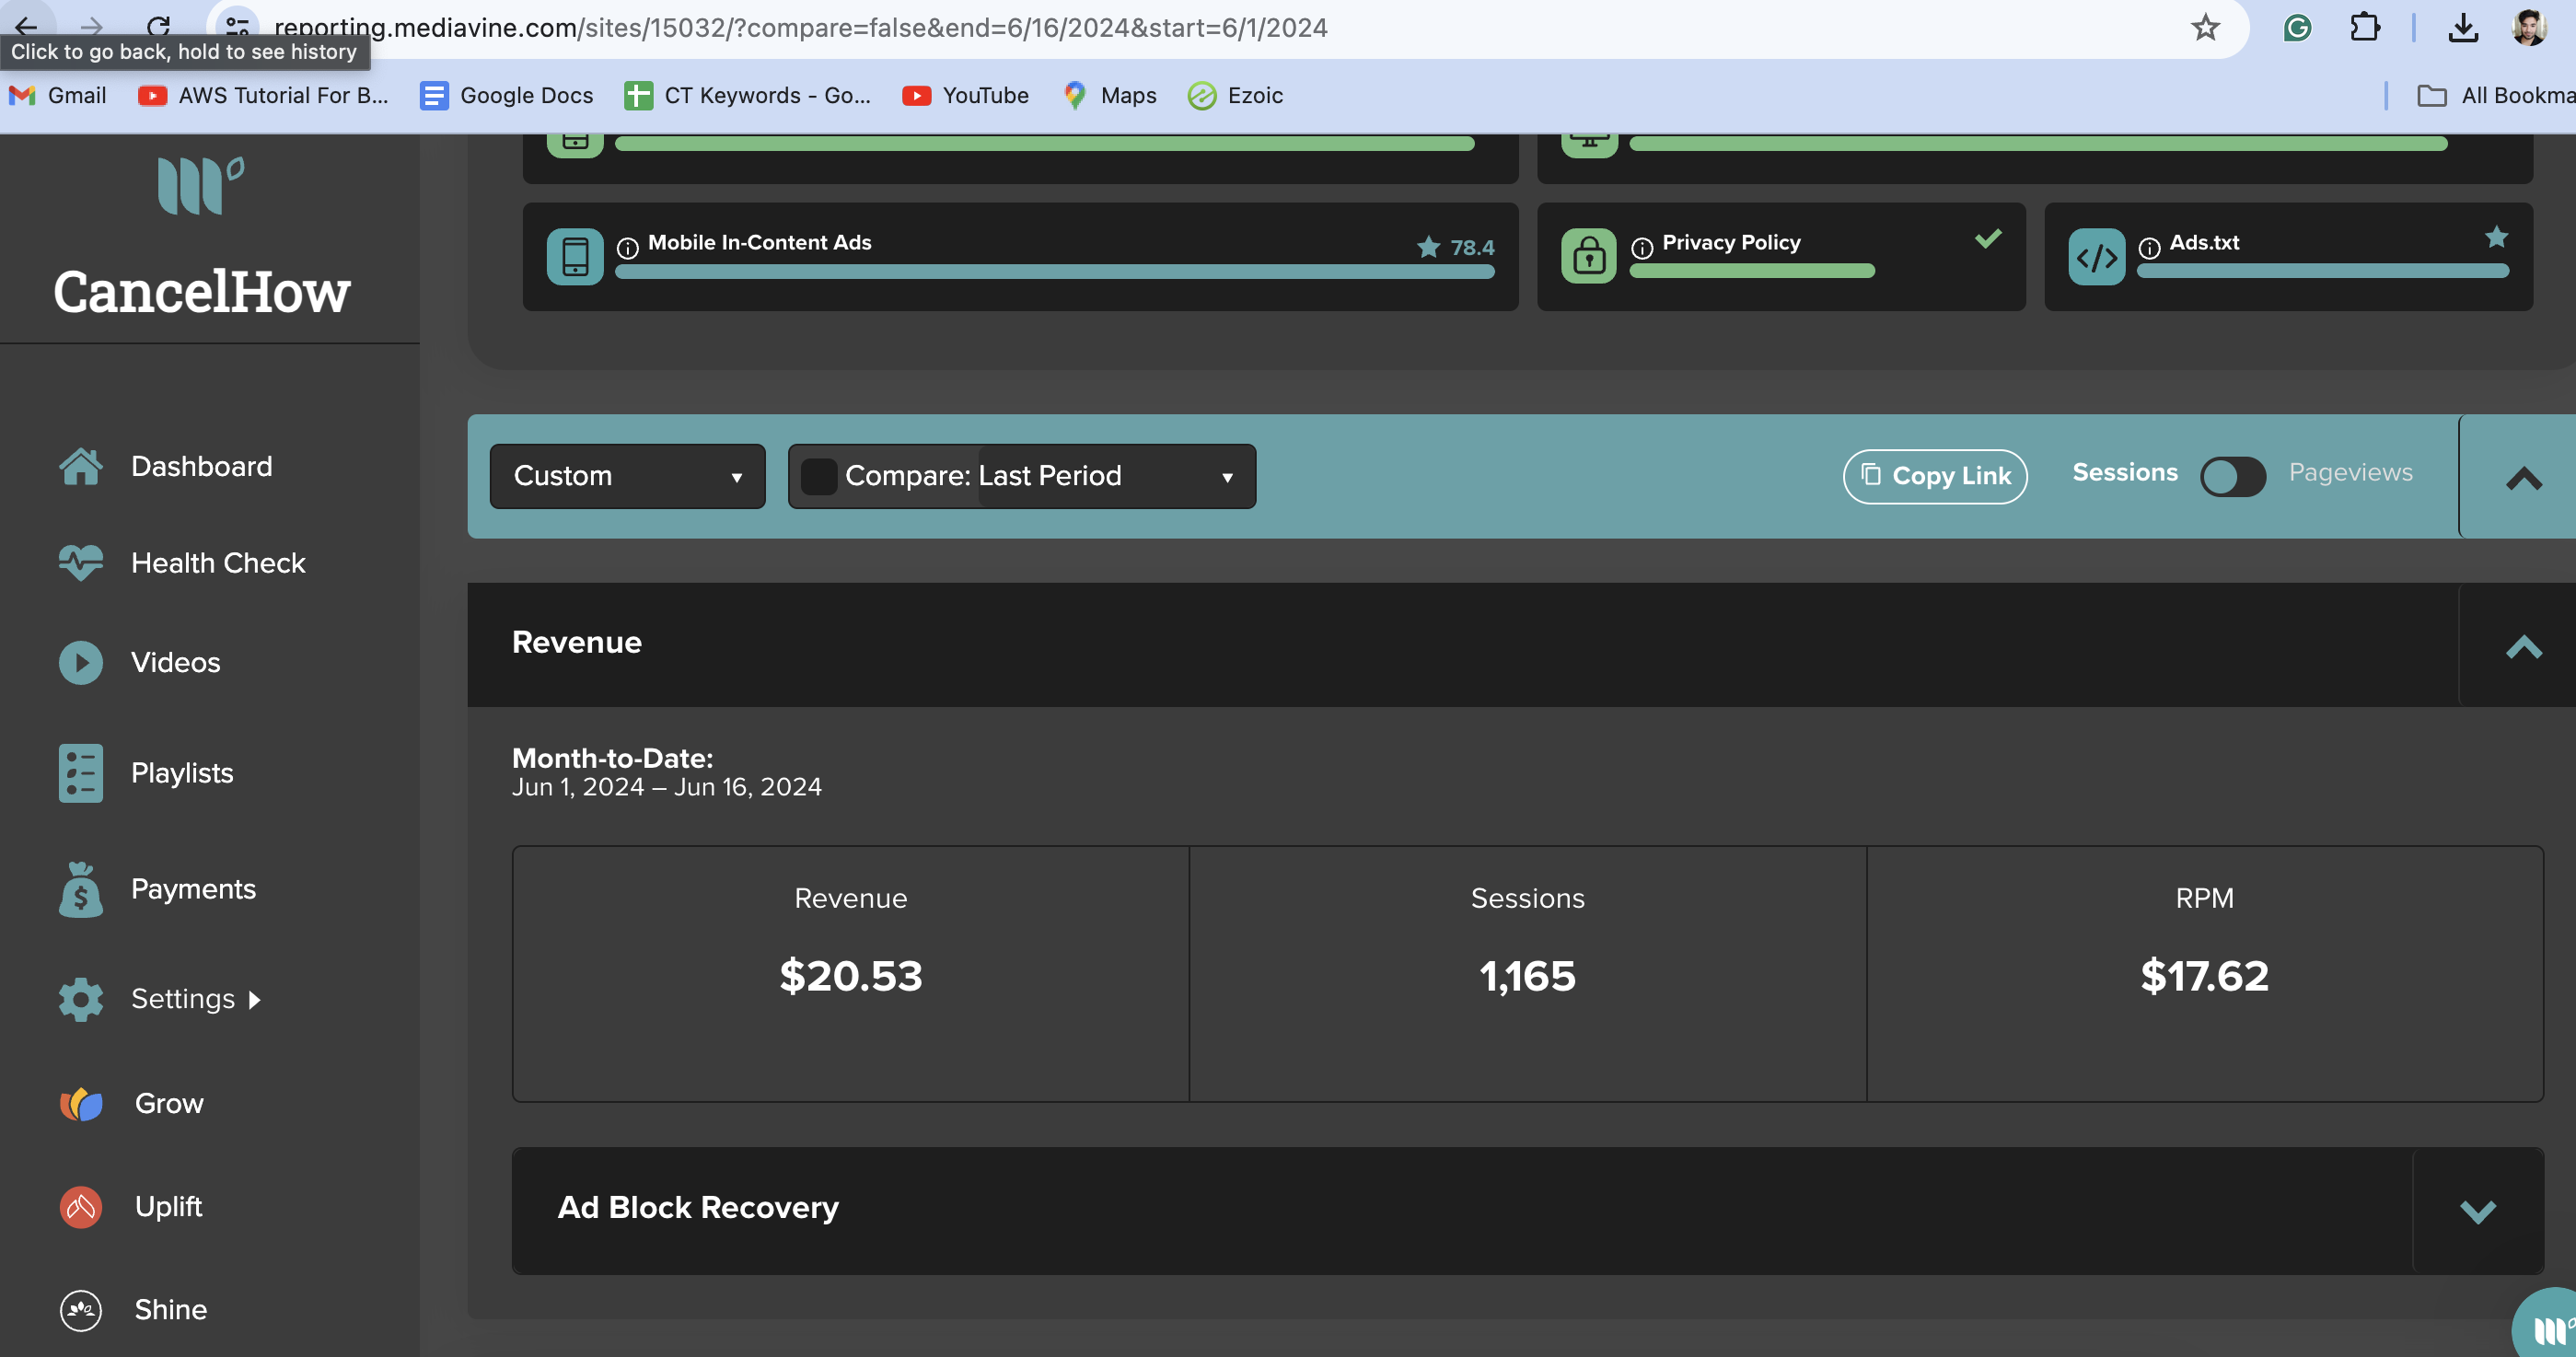This screenshot has height=1357, width=2576.
Task: Click the star icon on Ads.txt card
Action: click(2497, 237)
